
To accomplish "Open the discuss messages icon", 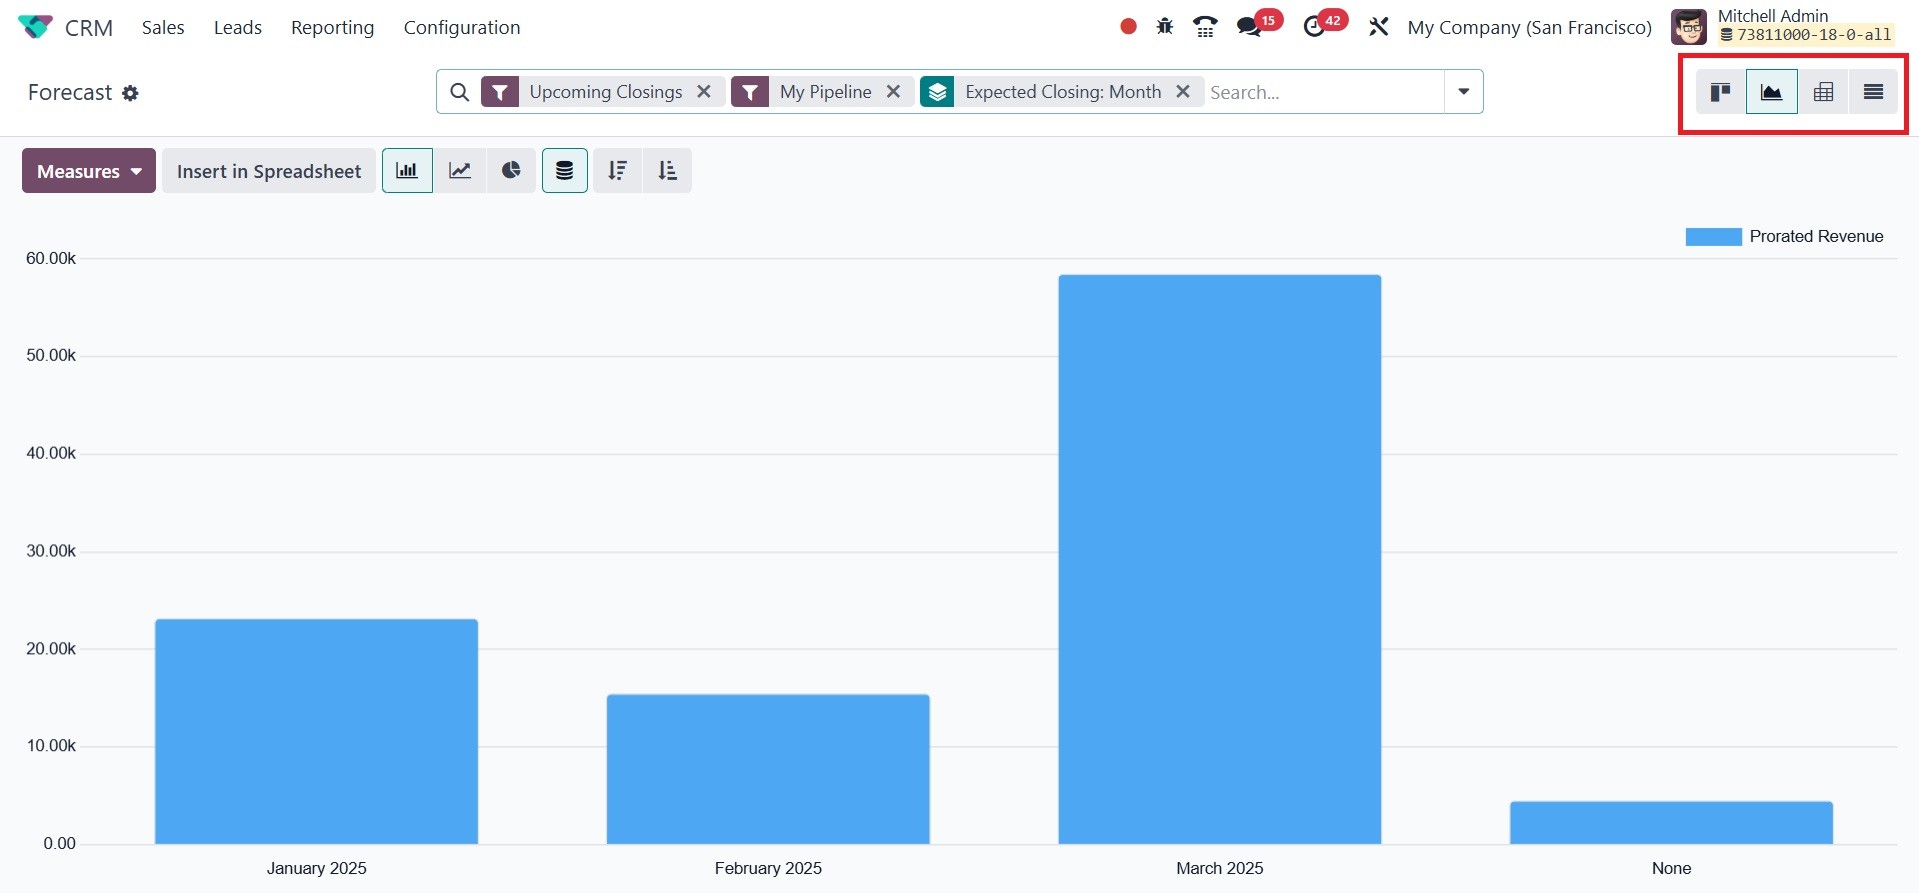I will pyautogui.click(x=1249, y=27).
